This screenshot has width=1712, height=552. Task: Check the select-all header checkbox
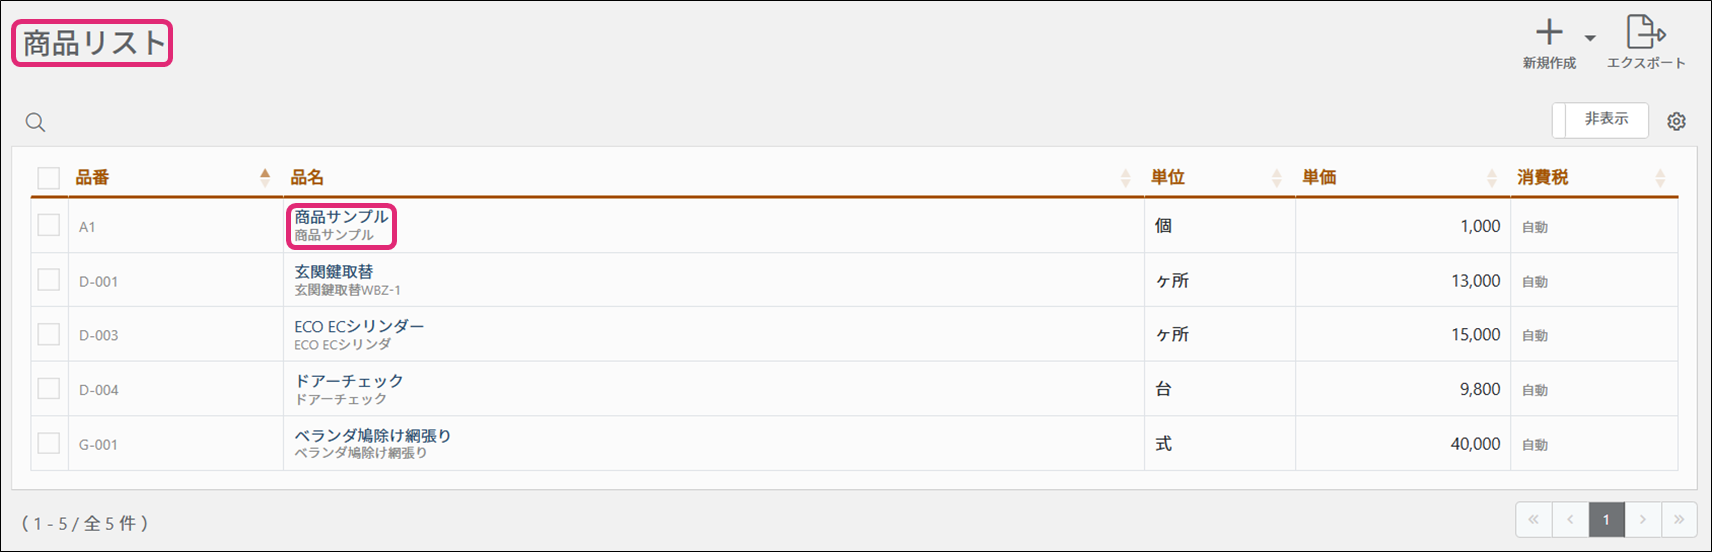coord(48,178)
